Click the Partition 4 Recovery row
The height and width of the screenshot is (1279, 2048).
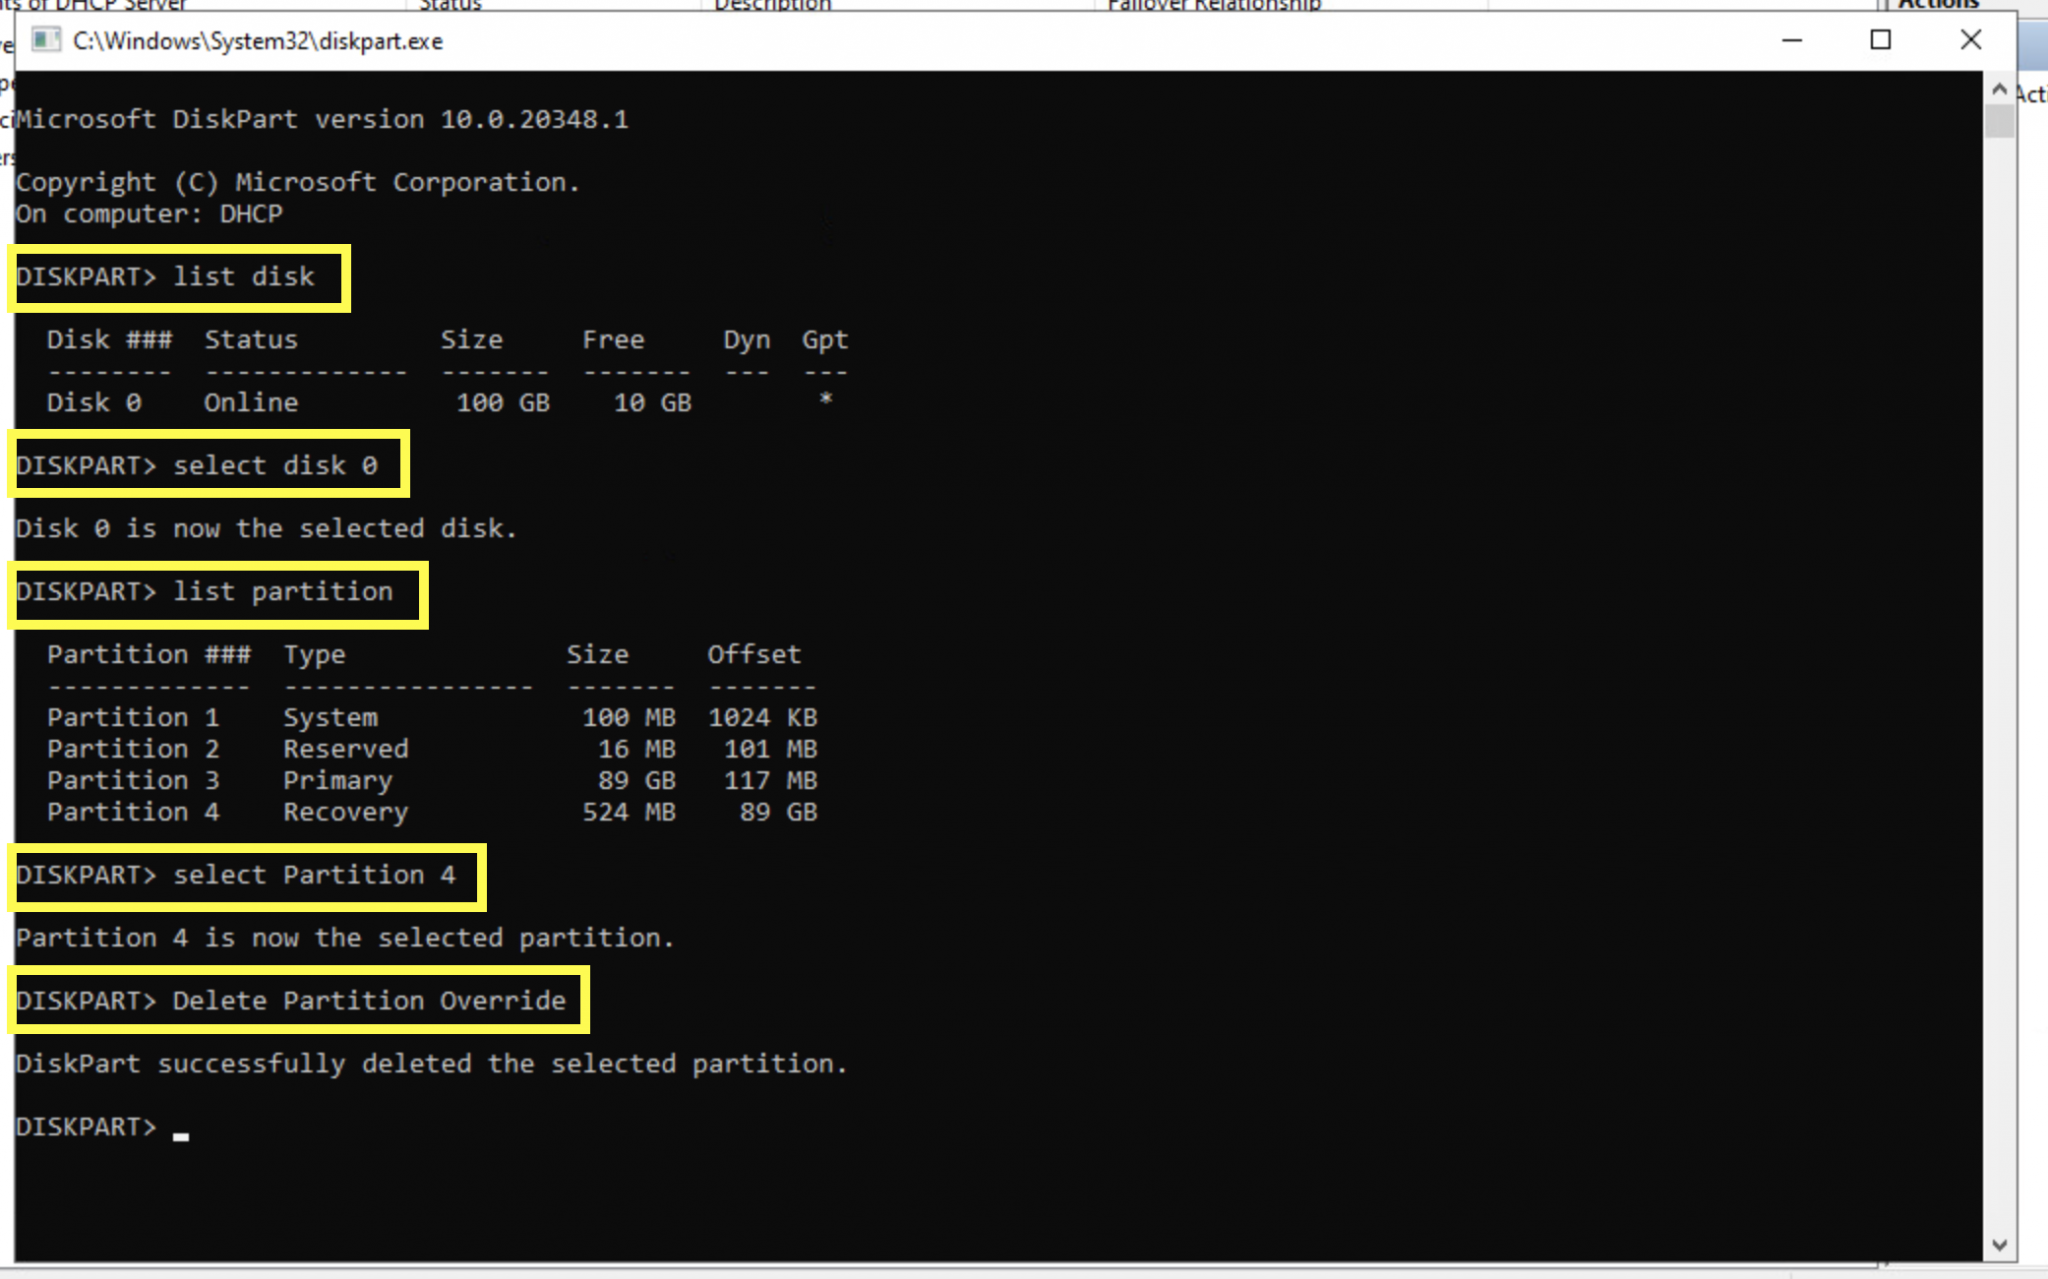tap(300, 812)
